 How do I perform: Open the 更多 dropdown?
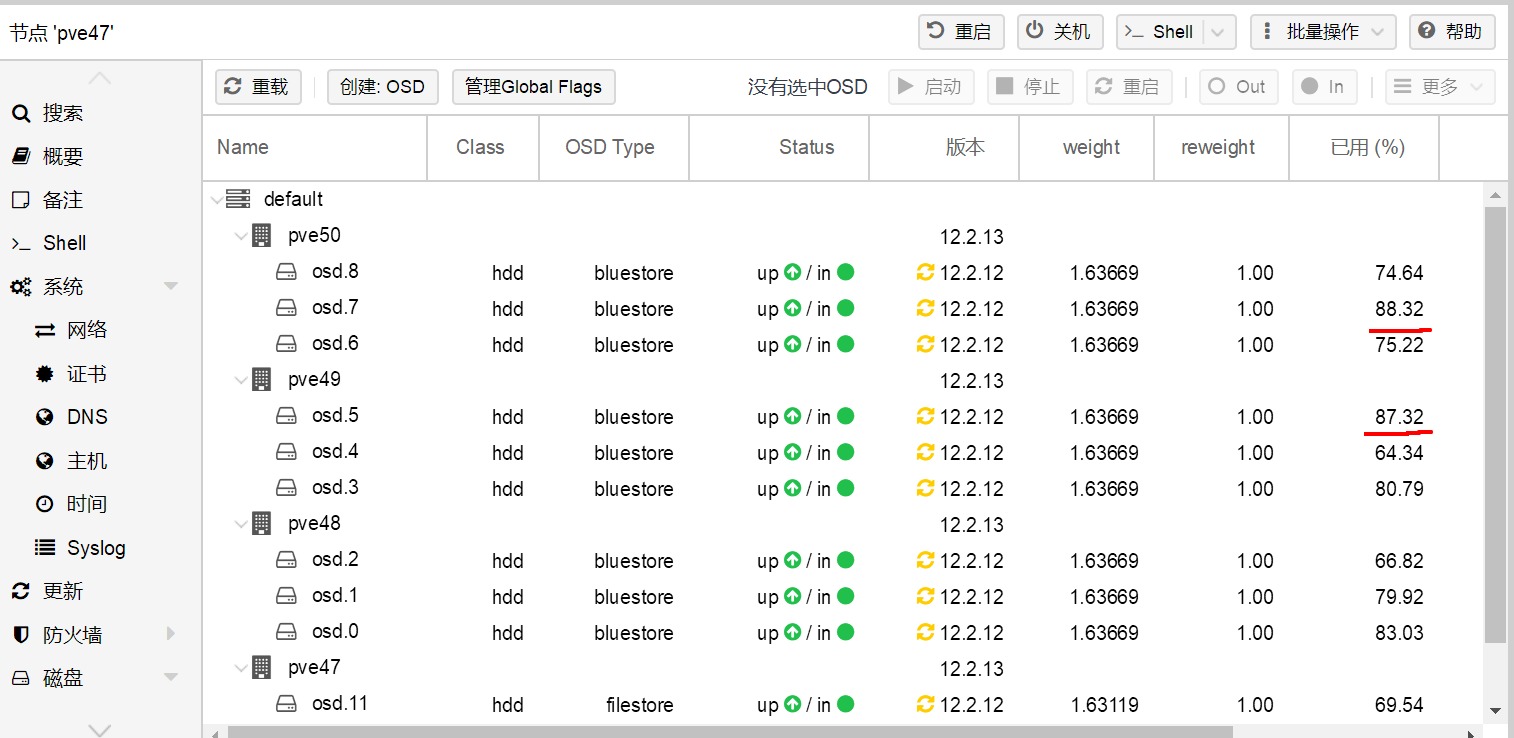click(x=1440, y=87)
